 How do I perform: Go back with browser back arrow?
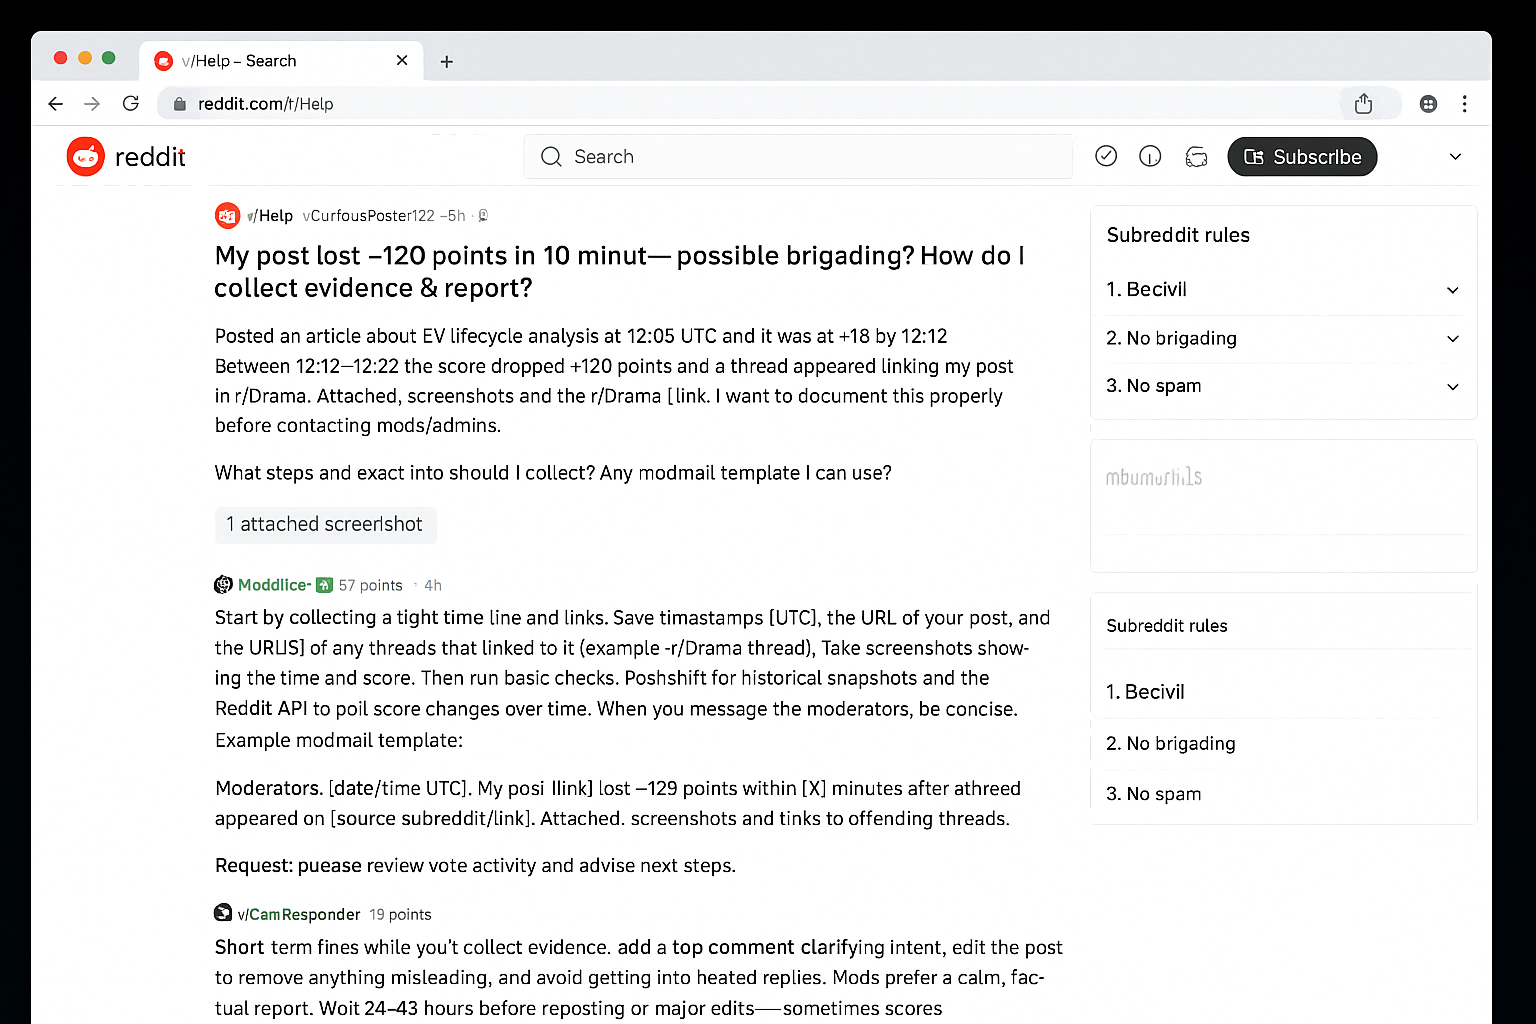[x=56, y=104]
